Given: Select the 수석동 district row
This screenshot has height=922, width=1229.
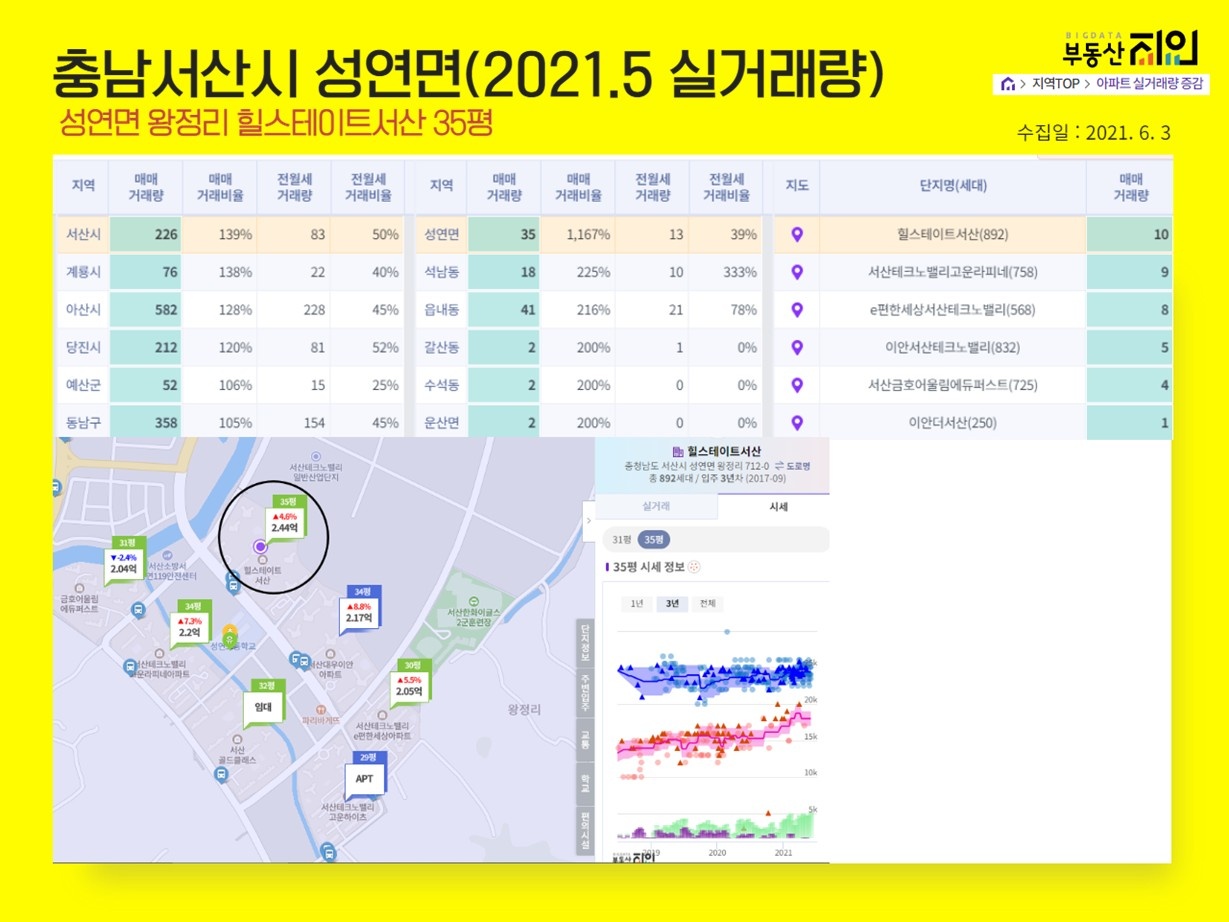Looking at the screenshot, I should pos(588,385).
